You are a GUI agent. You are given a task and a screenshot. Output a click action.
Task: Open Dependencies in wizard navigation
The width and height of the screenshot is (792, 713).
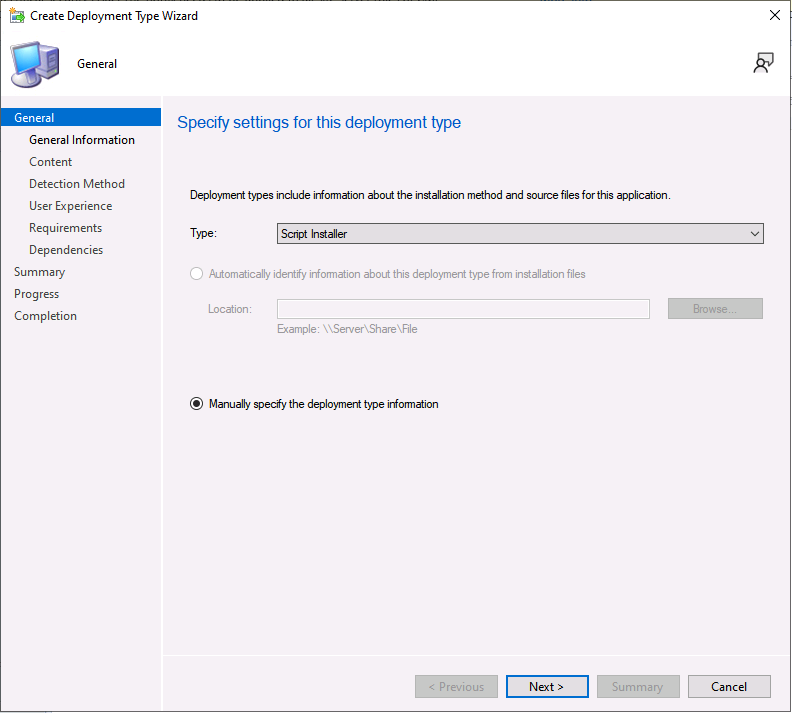[x=66, y=250]
